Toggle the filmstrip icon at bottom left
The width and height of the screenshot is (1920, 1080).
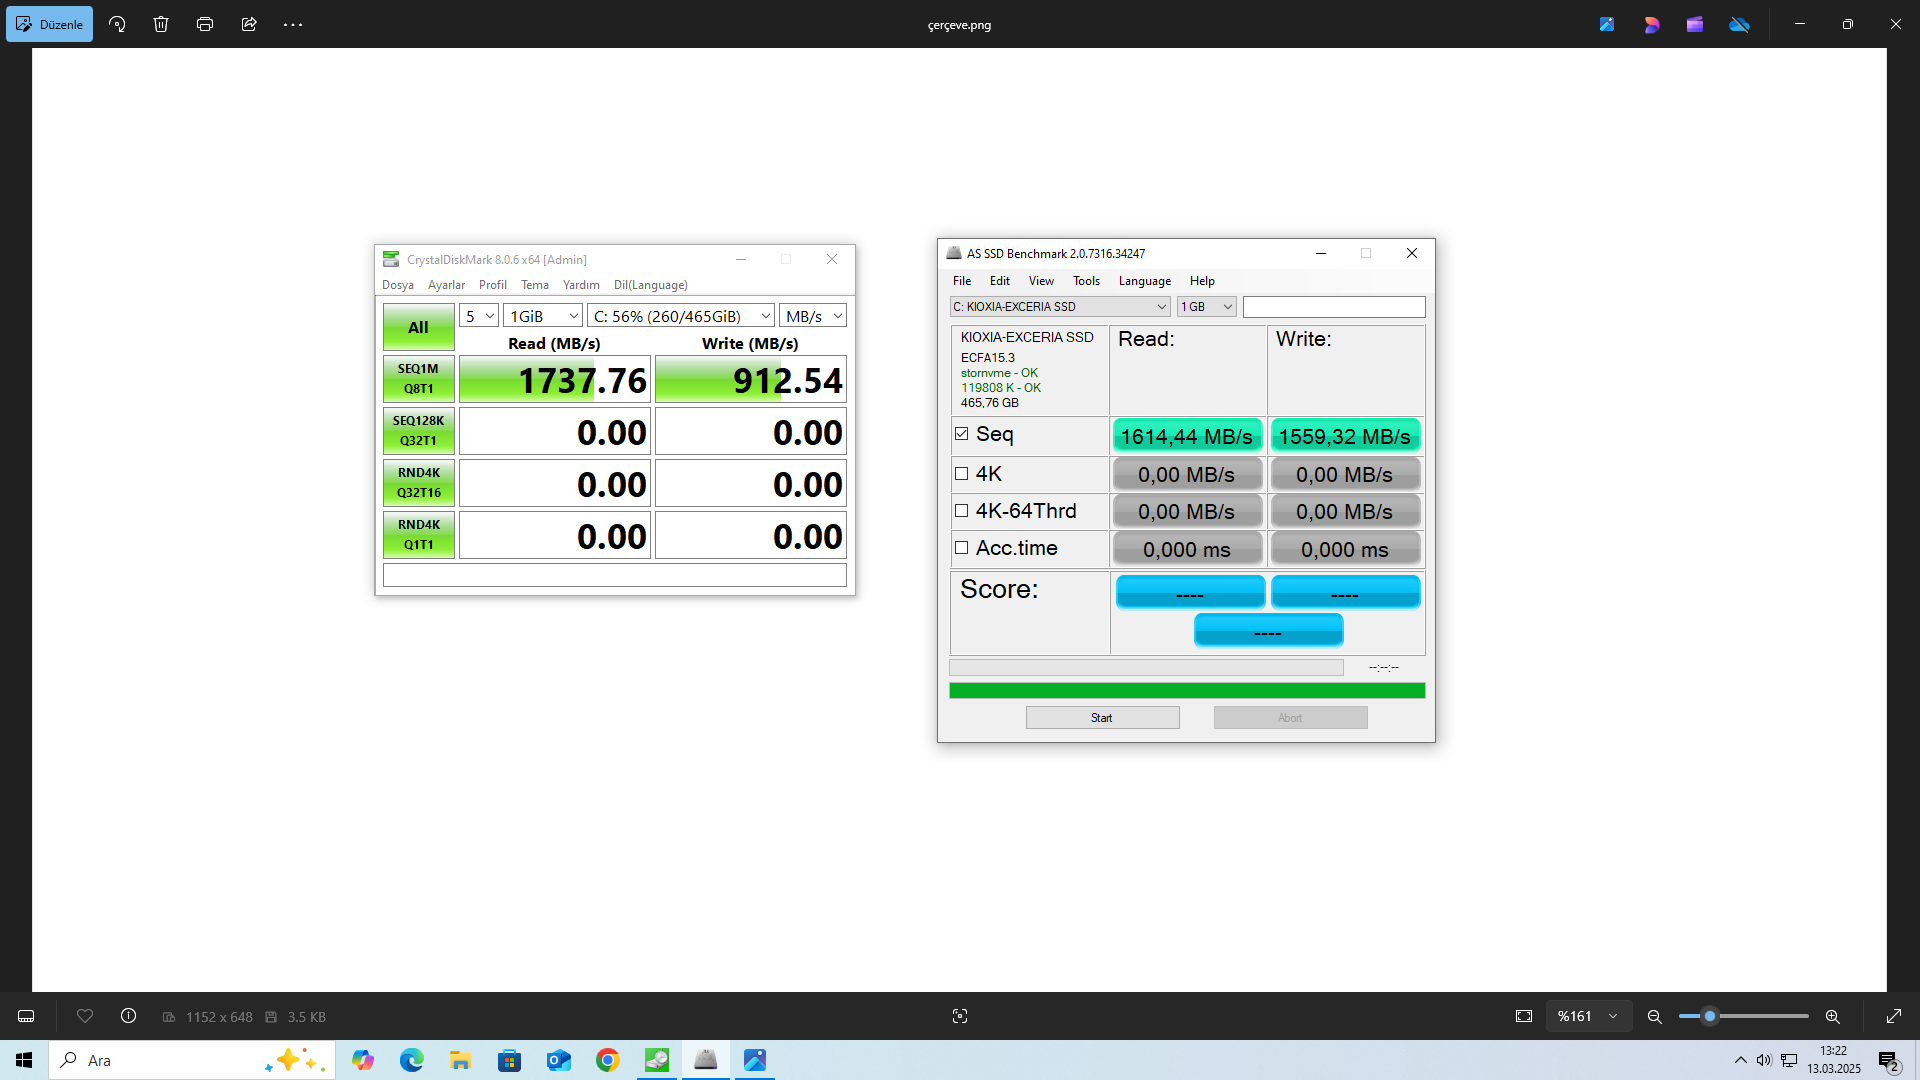(x=26, y=1016)
